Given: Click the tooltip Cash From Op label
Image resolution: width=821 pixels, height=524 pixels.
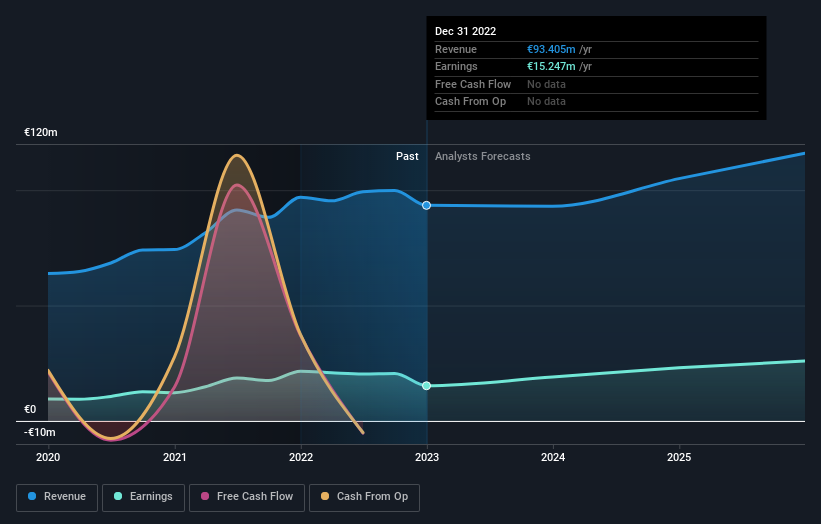Looking at the screenshot, I should (470, 102).
